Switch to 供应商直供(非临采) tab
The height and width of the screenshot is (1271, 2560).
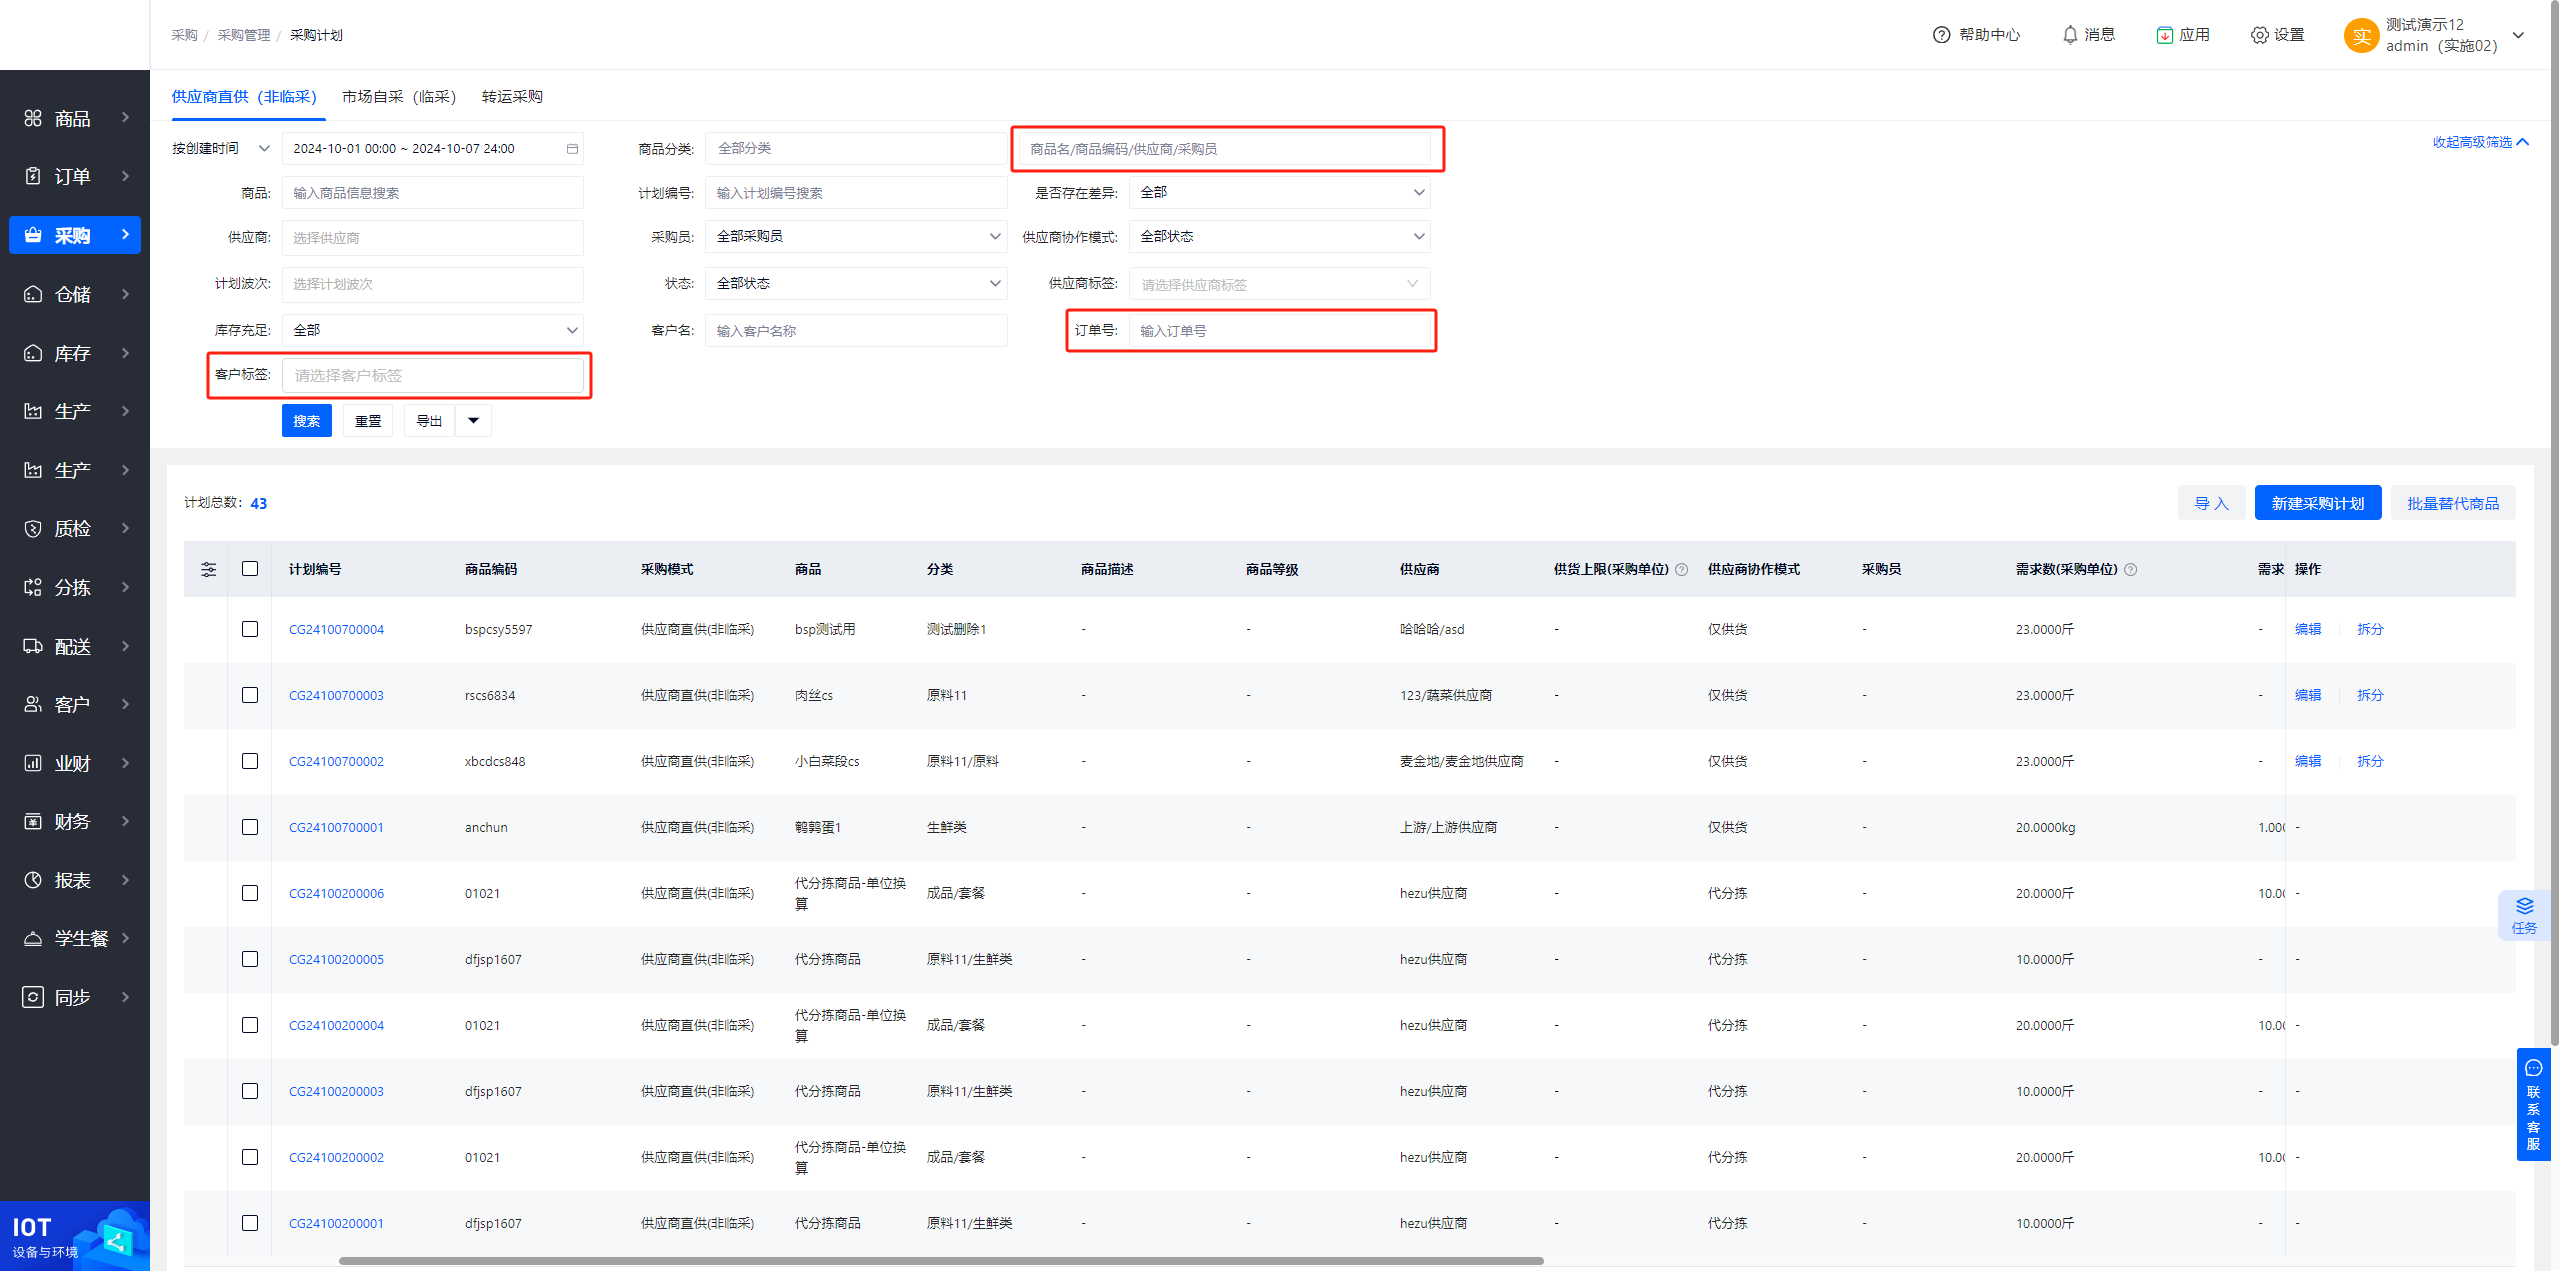(244, 97)
